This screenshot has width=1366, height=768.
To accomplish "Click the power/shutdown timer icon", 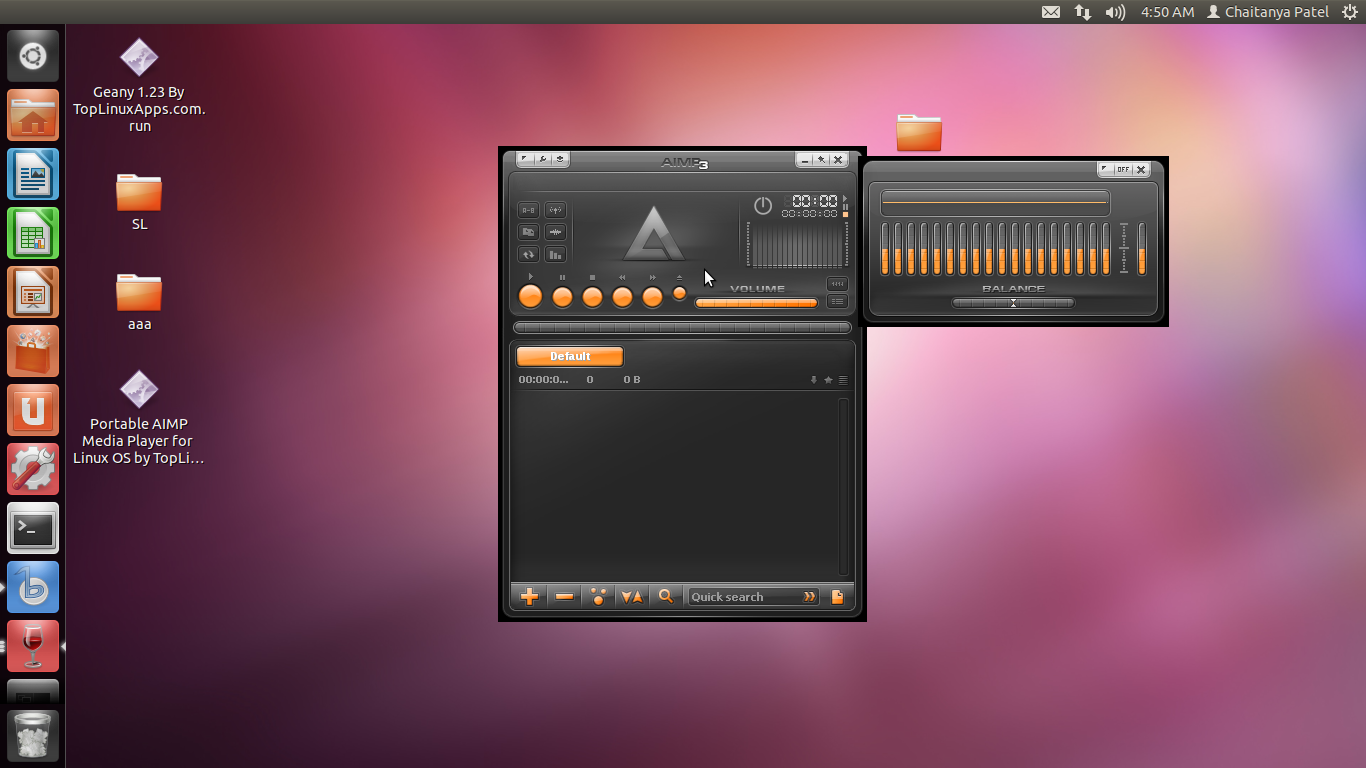I will tap(763, 206).
